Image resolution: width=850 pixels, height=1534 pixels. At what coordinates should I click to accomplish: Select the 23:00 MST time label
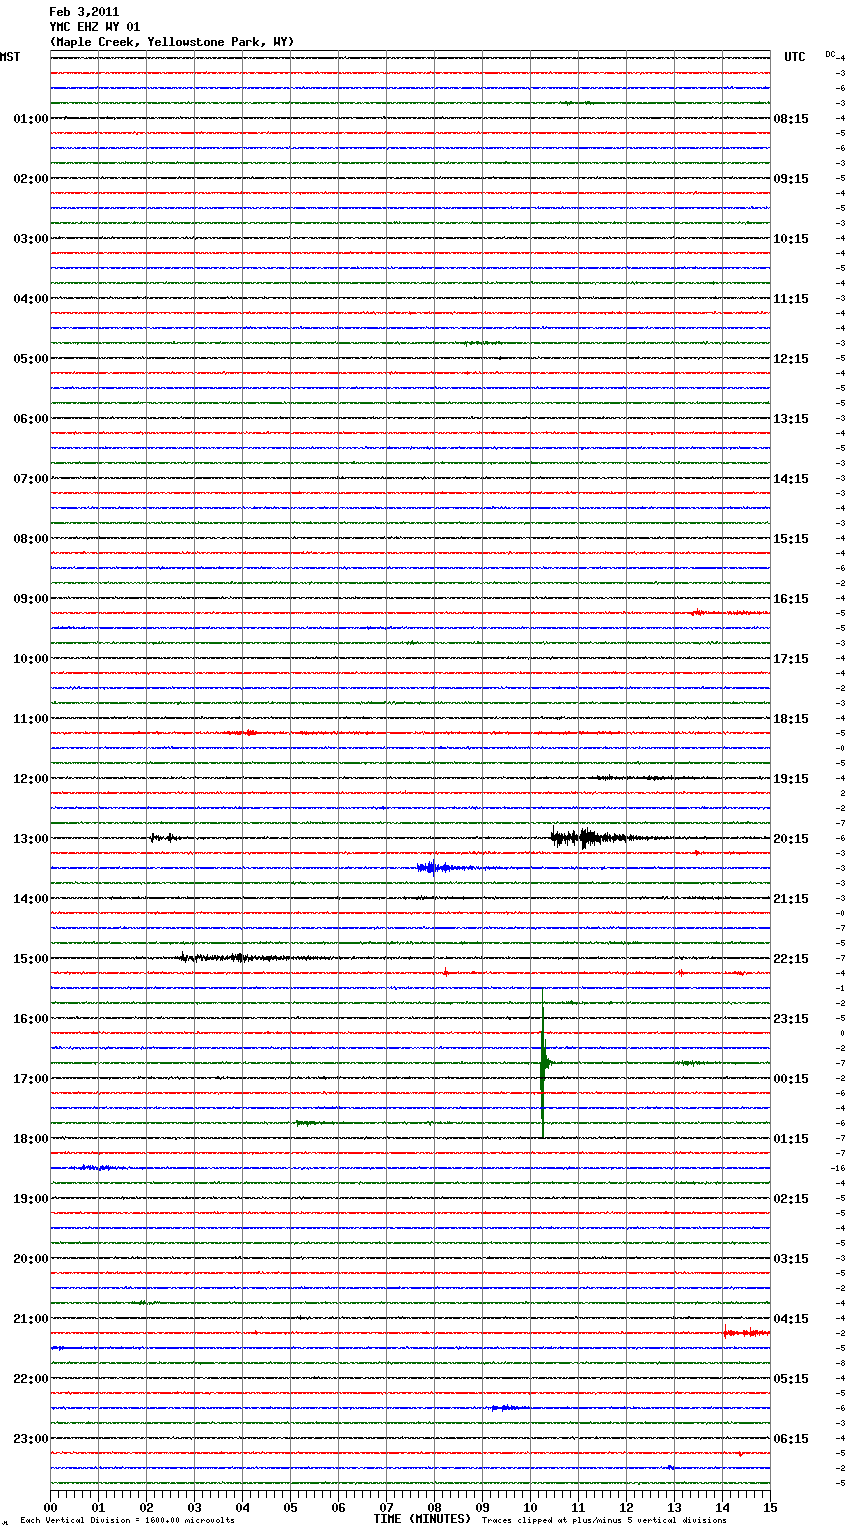31,1439
